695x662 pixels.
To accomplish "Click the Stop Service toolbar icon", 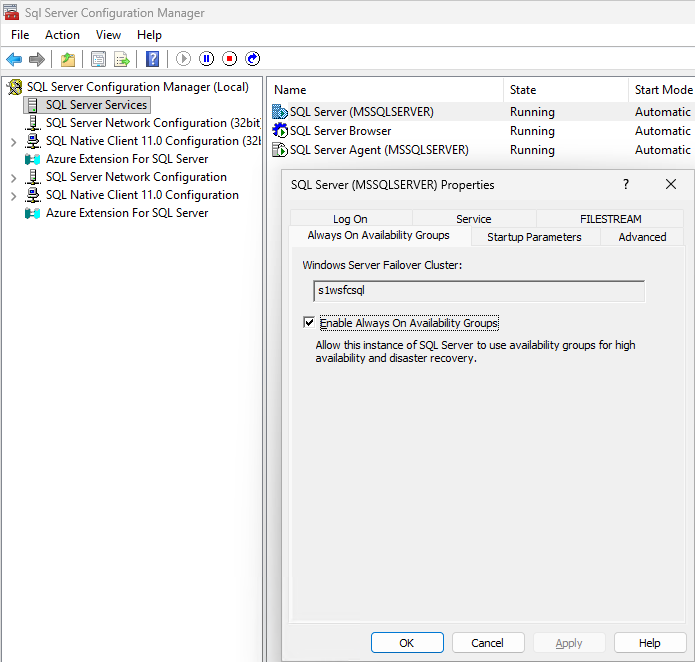I will pyautogui.click(x=229, y=58).
